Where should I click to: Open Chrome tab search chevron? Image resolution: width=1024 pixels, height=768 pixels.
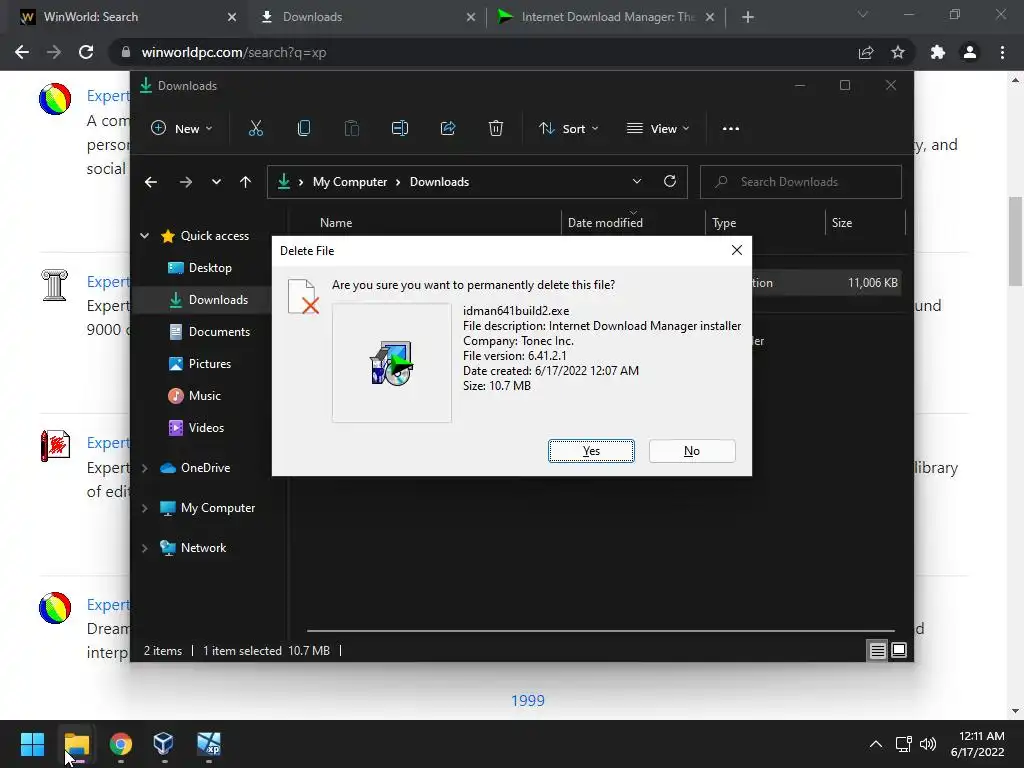click(863, 14)
